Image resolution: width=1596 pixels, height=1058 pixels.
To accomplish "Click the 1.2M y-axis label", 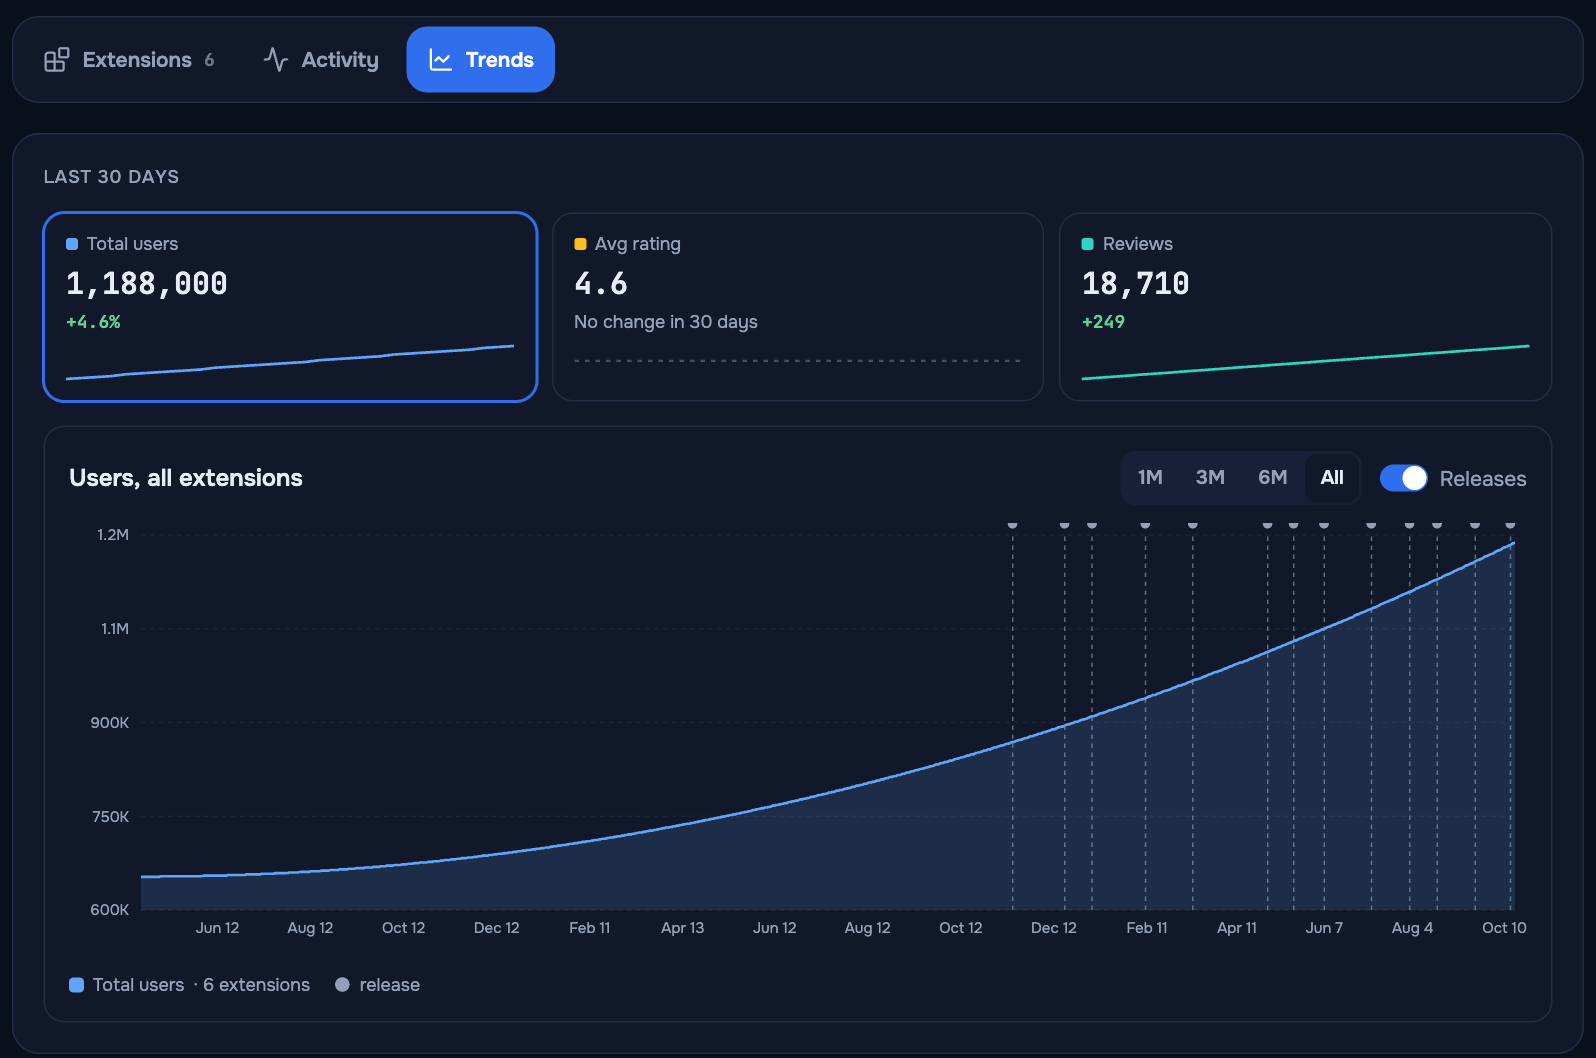I will [113, 535].
